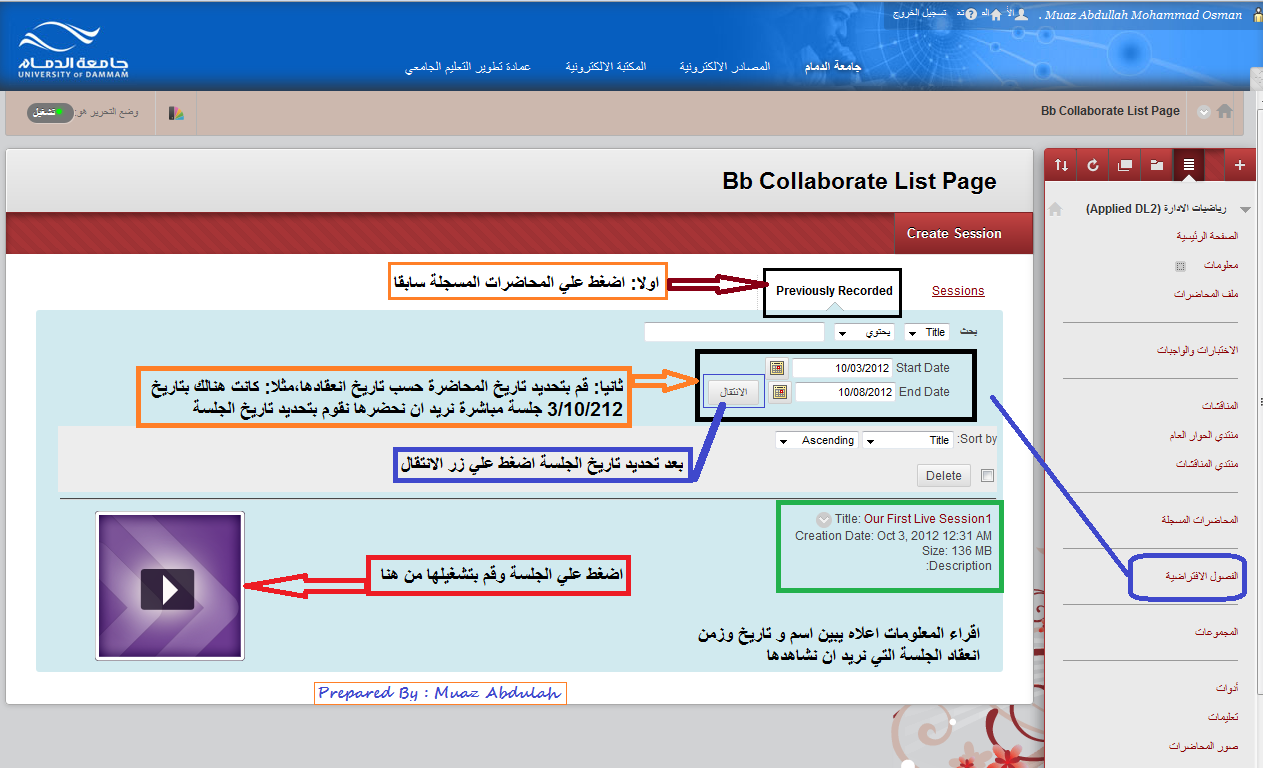
Task: Open course menu in separate window icon
Action: [x=1125, y=165]
